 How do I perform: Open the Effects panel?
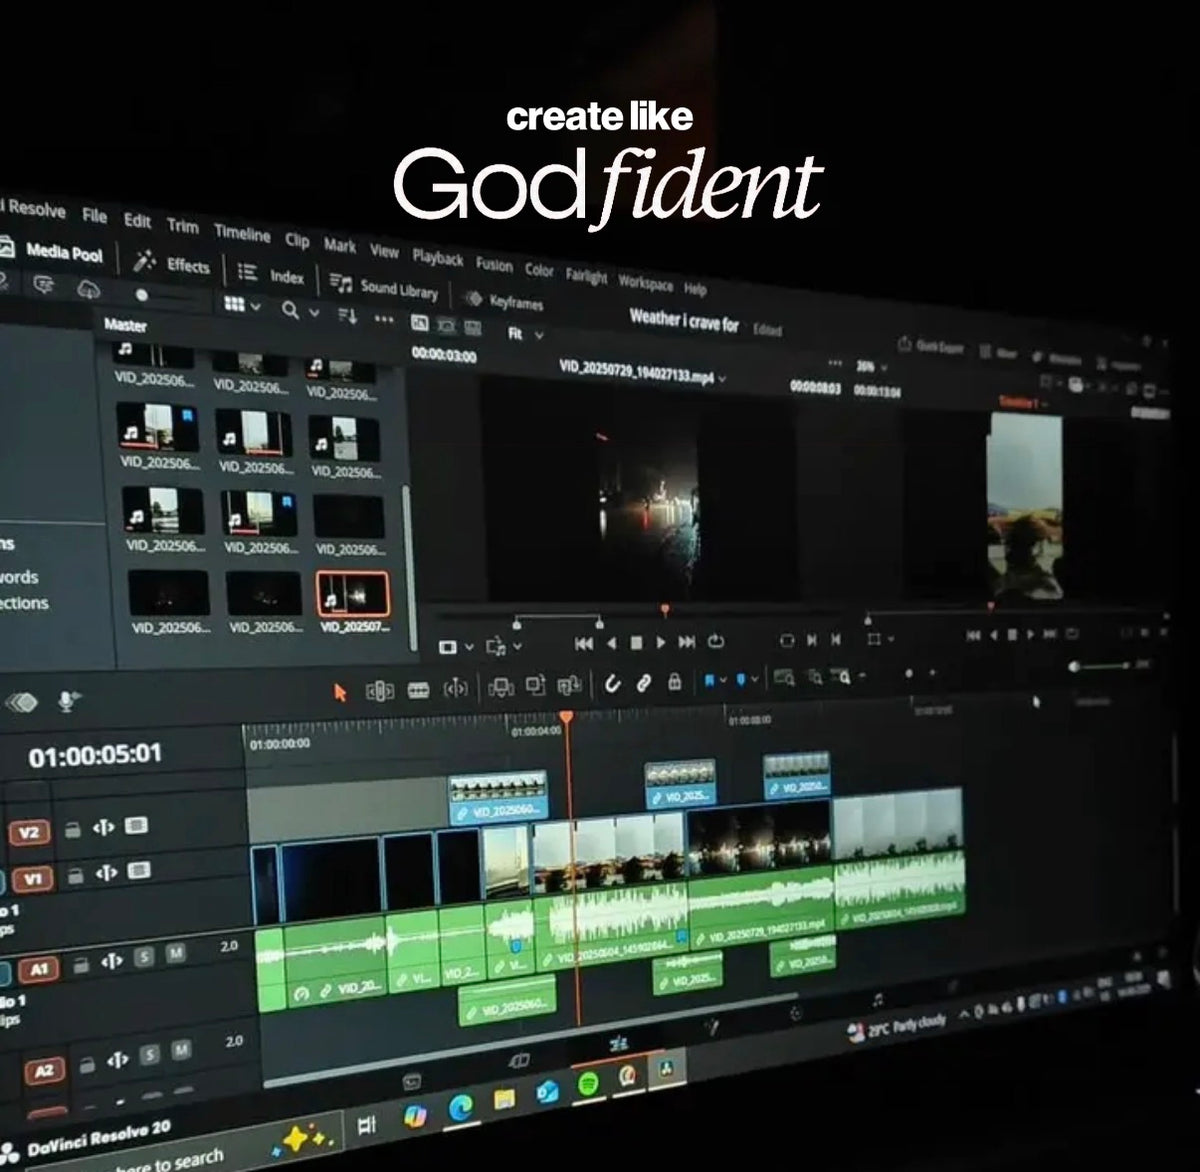(x=173, y=264)
